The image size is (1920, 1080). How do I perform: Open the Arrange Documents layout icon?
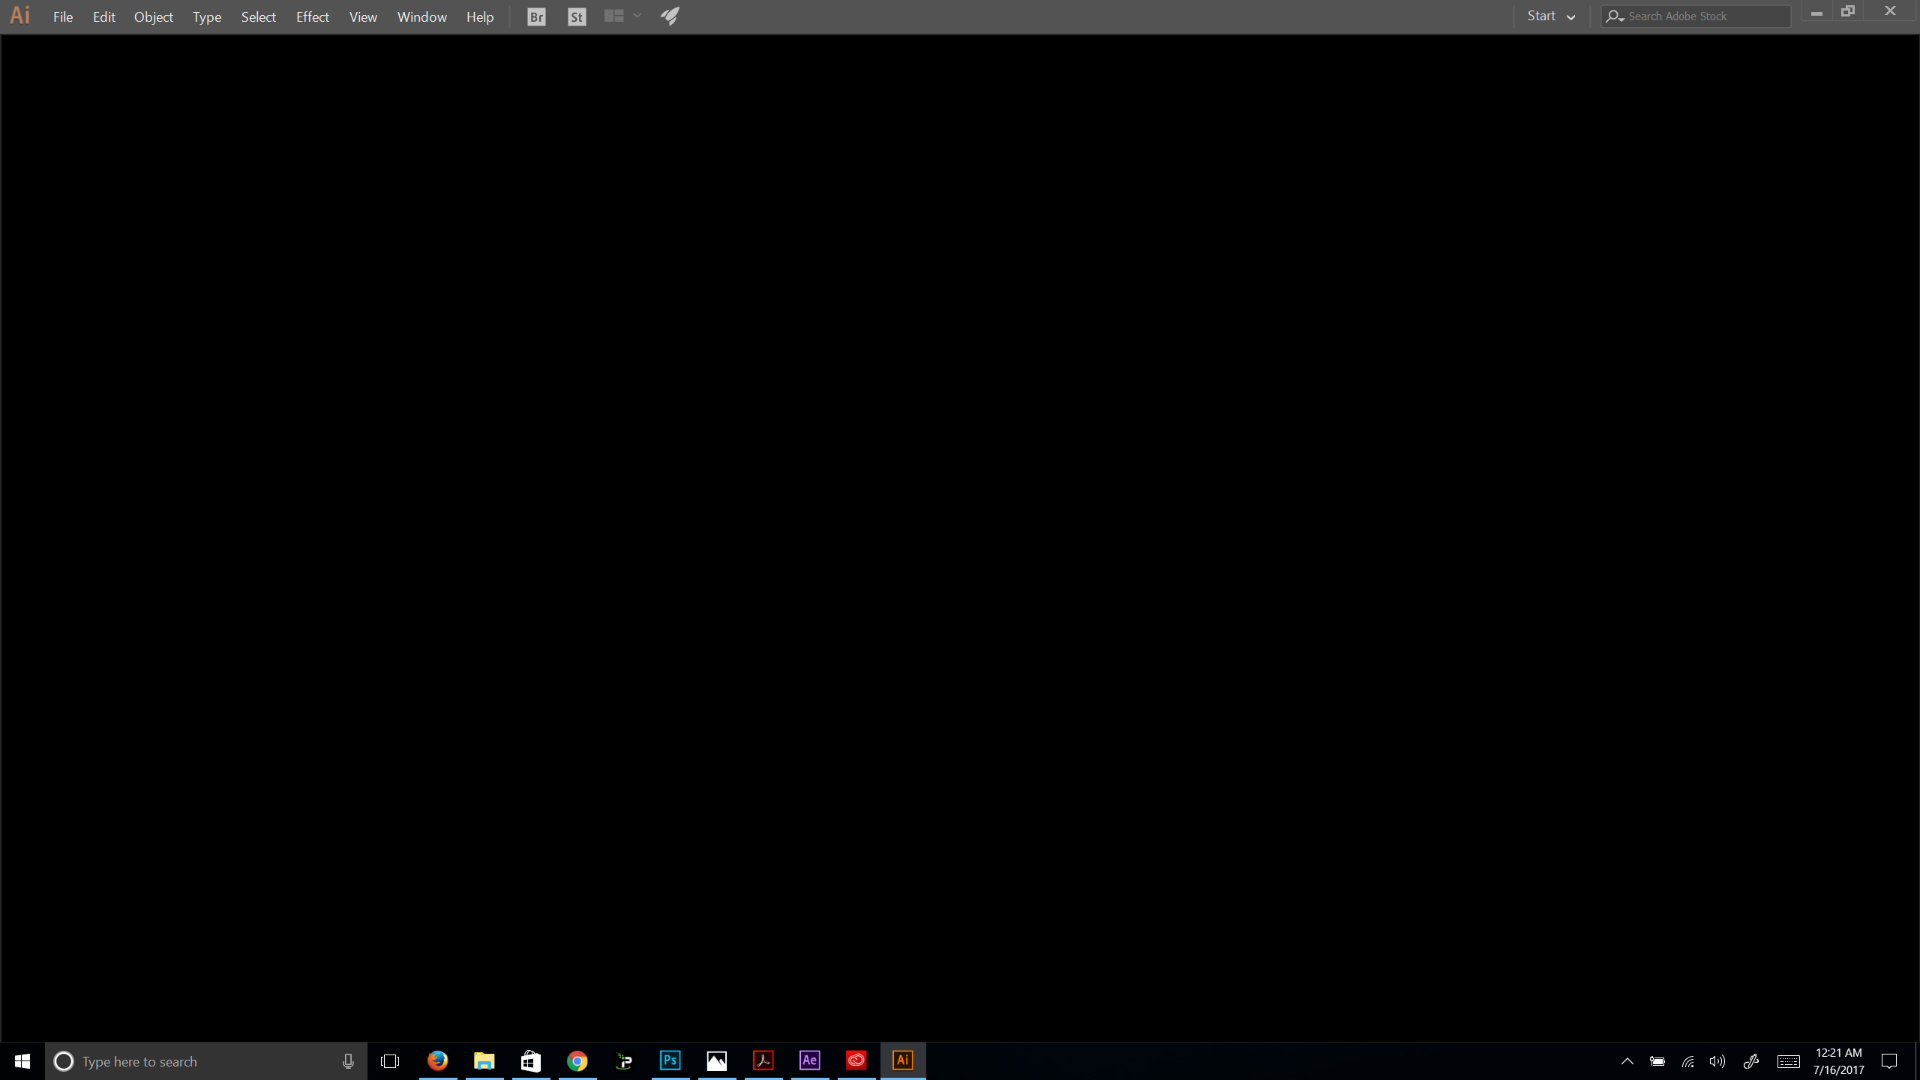point(614,16)
